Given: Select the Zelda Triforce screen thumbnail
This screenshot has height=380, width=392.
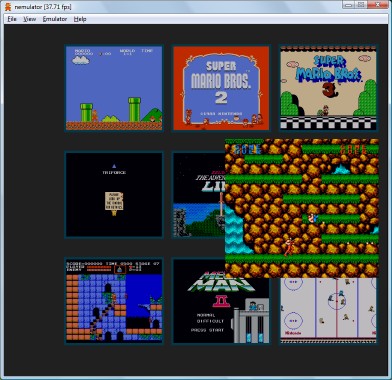Looking at the screenshot, I should [x=114, y=195].
